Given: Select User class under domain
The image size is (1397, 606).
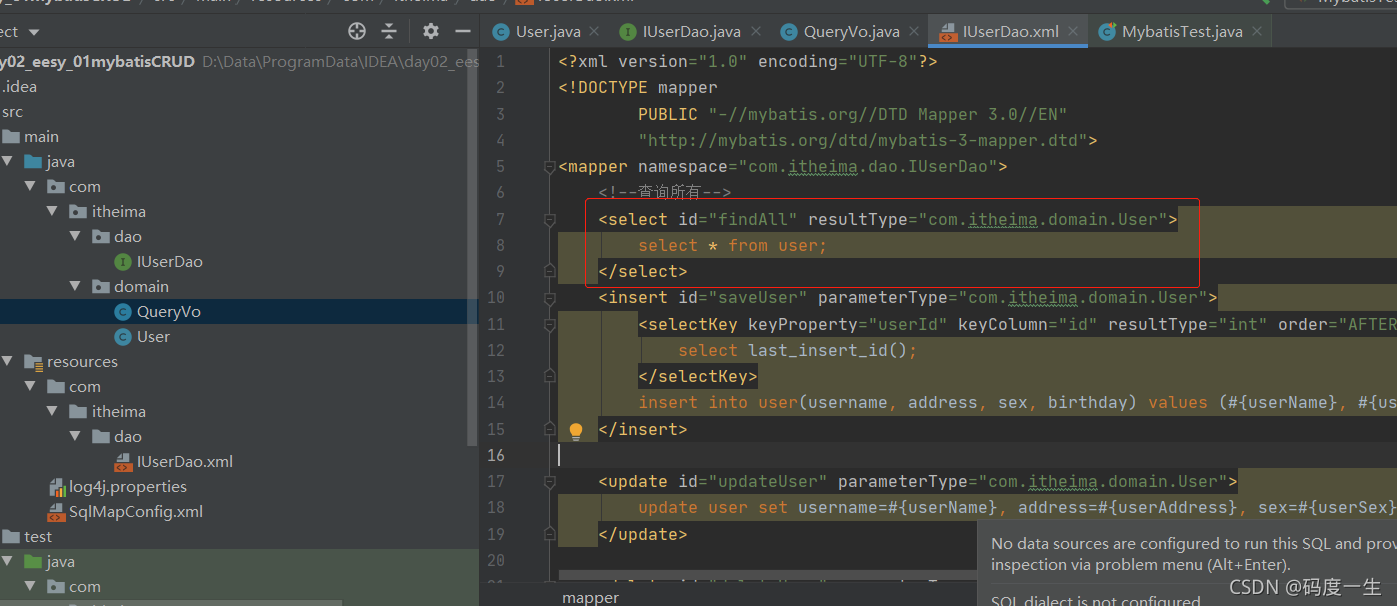Looking at the screenshot, I should click(153, 336).
